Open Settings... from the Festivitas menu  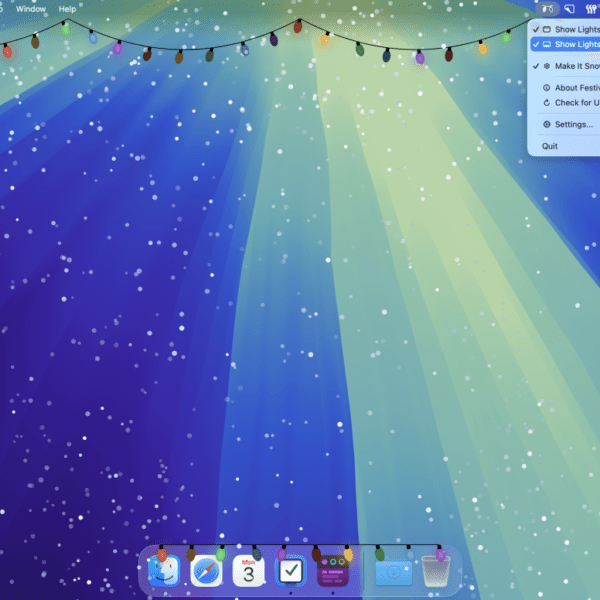[566, 124]
